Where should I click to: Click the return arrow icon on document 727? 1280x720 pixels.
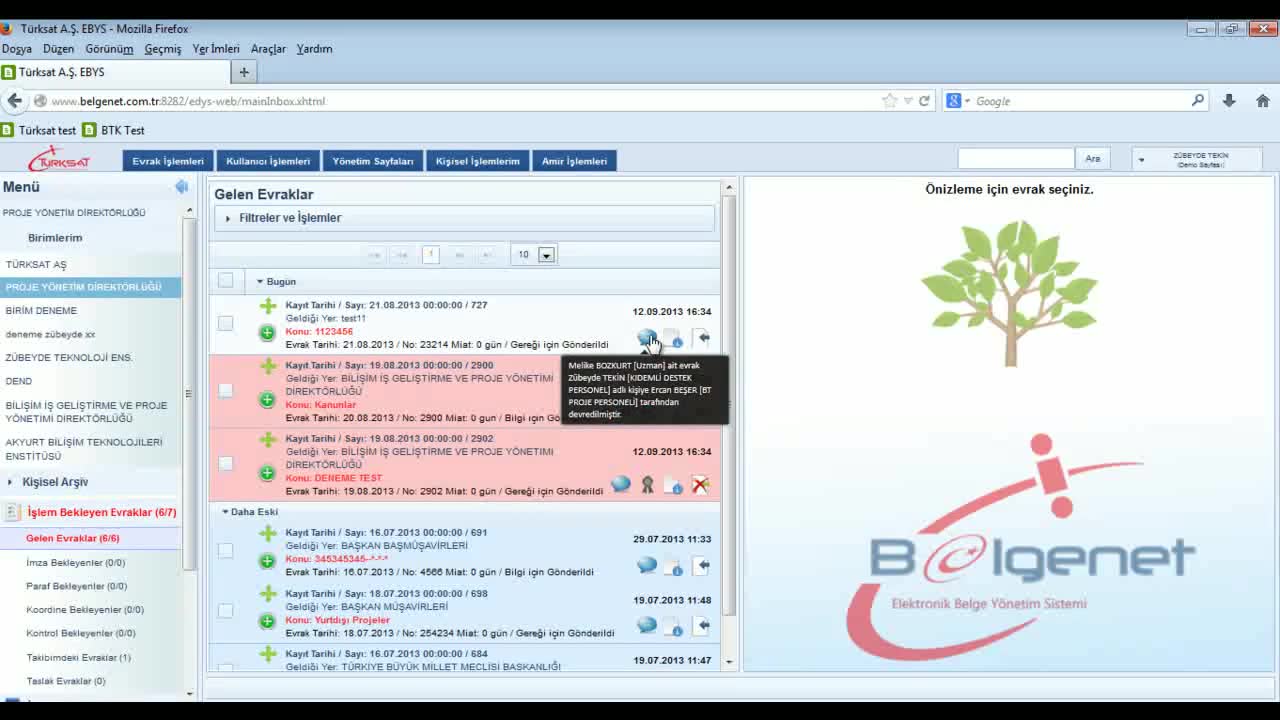coord(702,338)
